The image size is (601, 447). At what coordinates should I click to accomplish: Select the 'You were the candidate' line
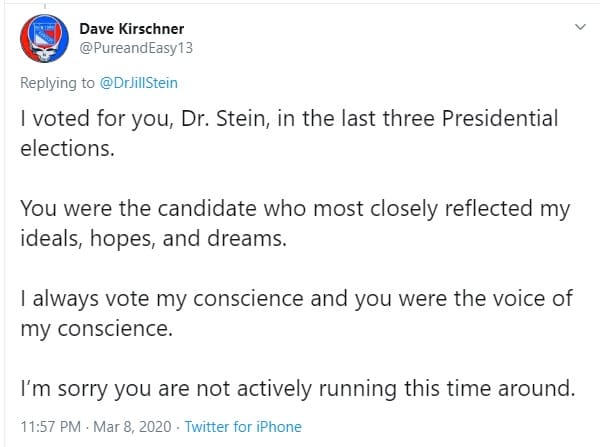coord(295,209)
